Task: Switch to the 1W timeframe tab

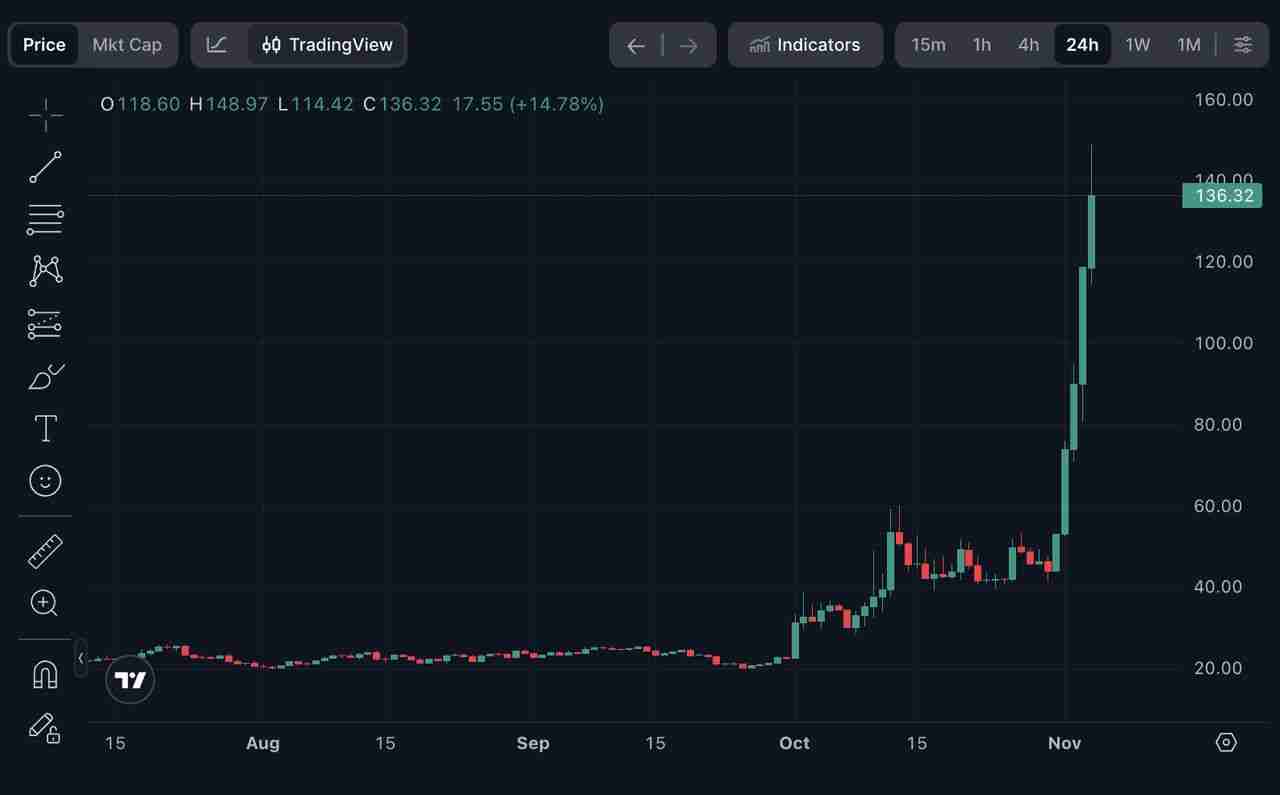Action: [1137, 44]
